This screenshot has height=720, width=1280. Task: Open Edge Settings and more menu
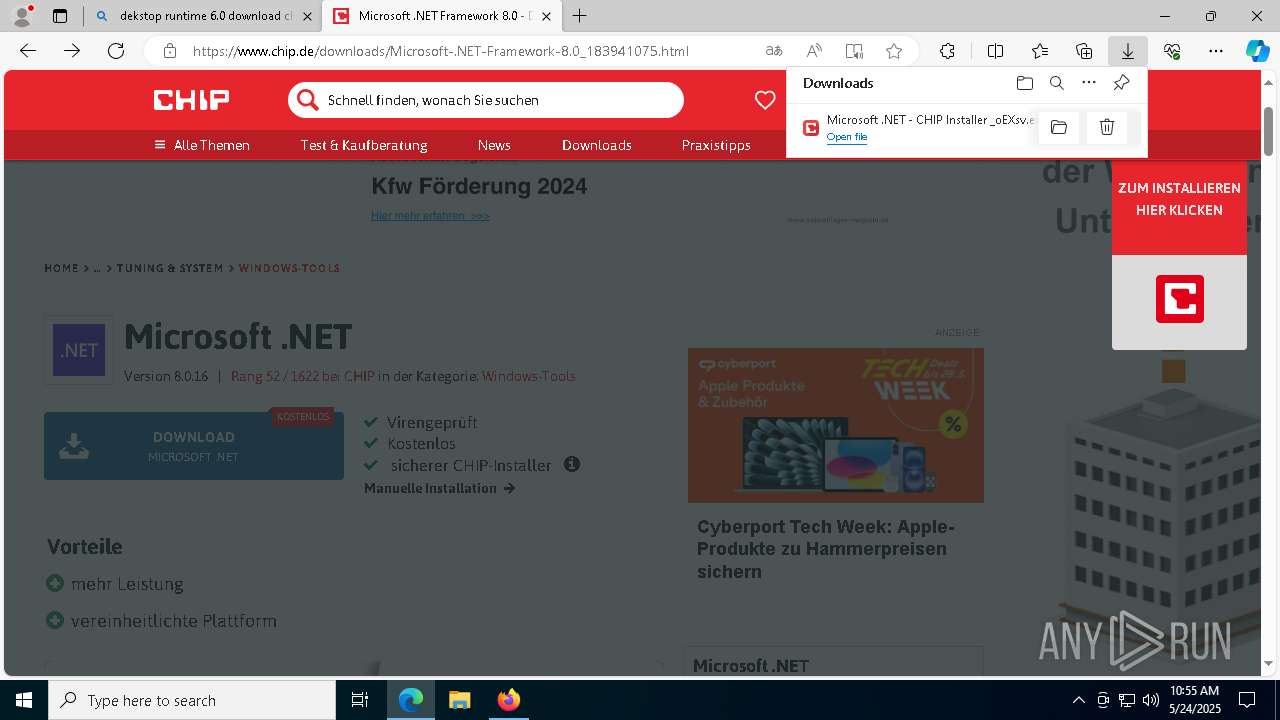[x=1216, y=51]
